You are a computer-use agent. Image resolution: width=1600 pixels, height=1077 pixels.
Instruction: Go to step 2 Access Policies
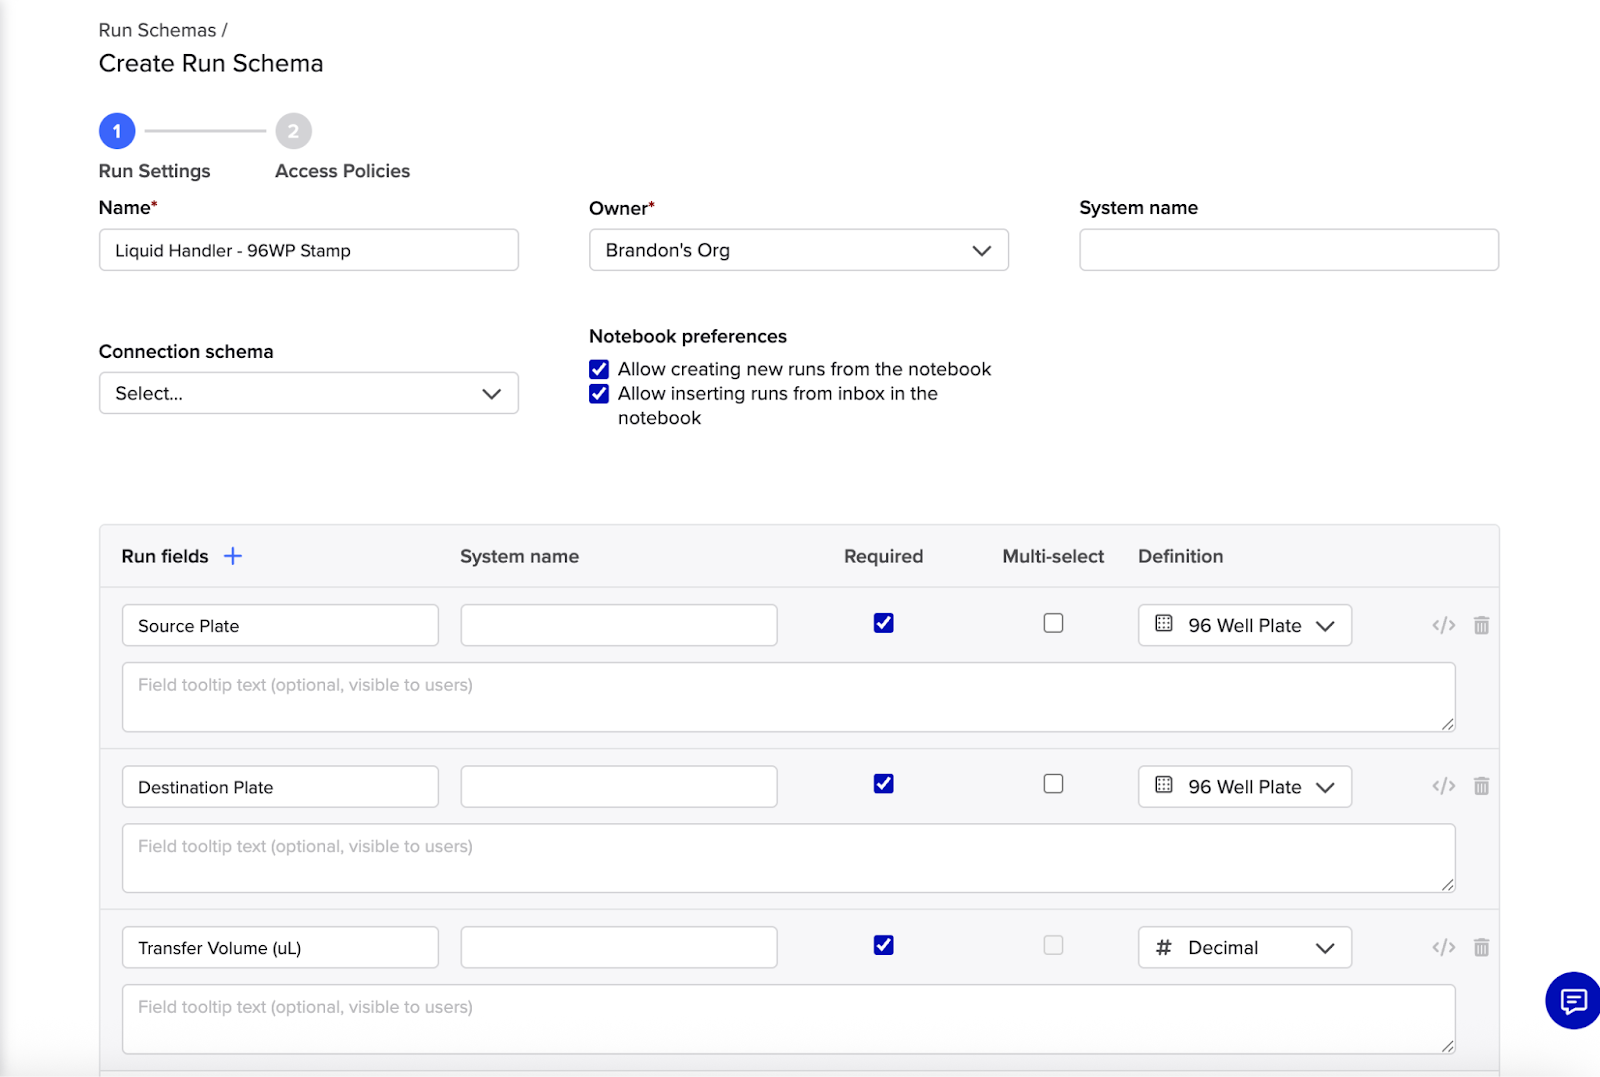(x=293, y=131)
